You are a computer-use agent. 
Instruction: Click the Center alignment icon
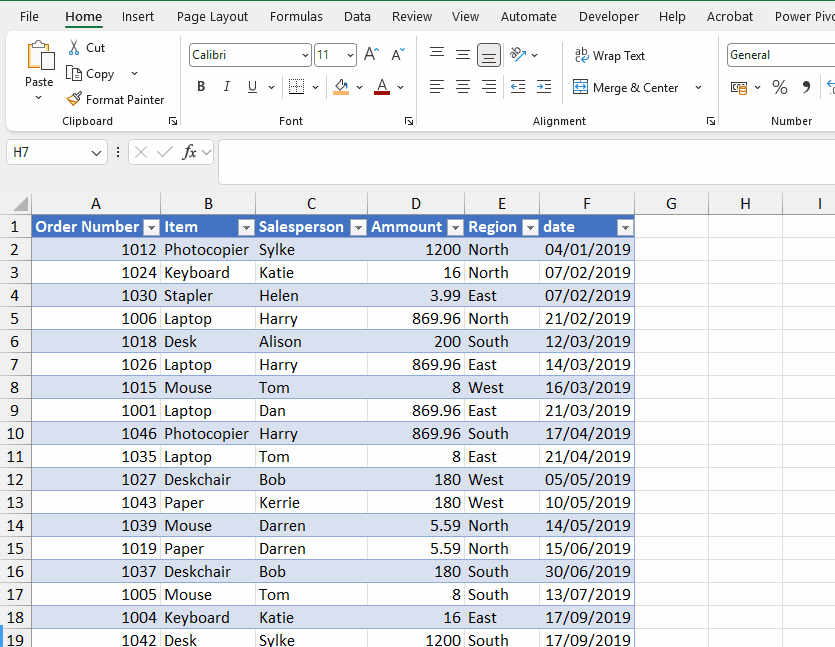[x=462, y=88]
